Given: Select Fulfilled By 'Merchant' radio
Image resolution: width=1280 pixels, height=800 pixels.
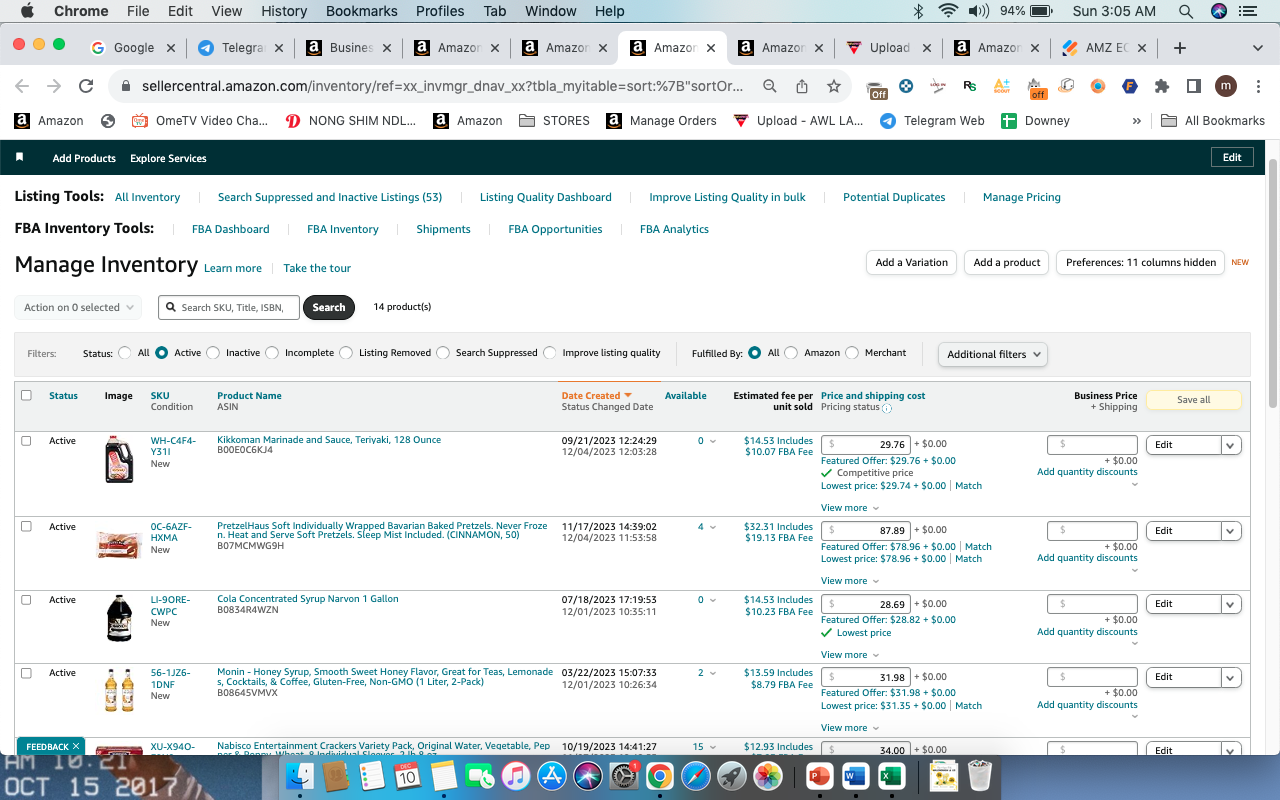Looking at the screenshot, I should pos(852,353).
